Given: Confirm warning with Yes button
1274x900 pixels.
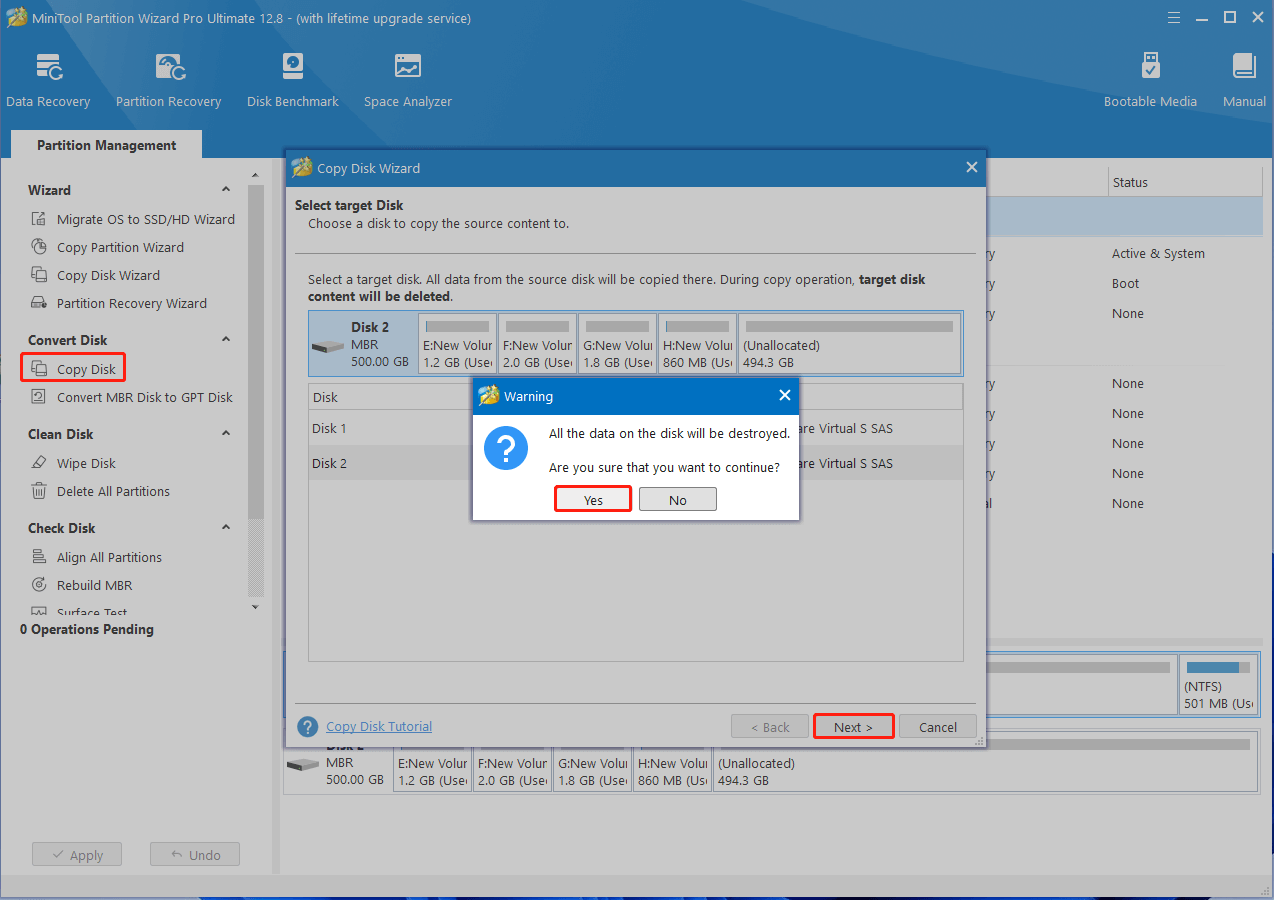Looking at the screenshot, I should (x=593, y=500).
